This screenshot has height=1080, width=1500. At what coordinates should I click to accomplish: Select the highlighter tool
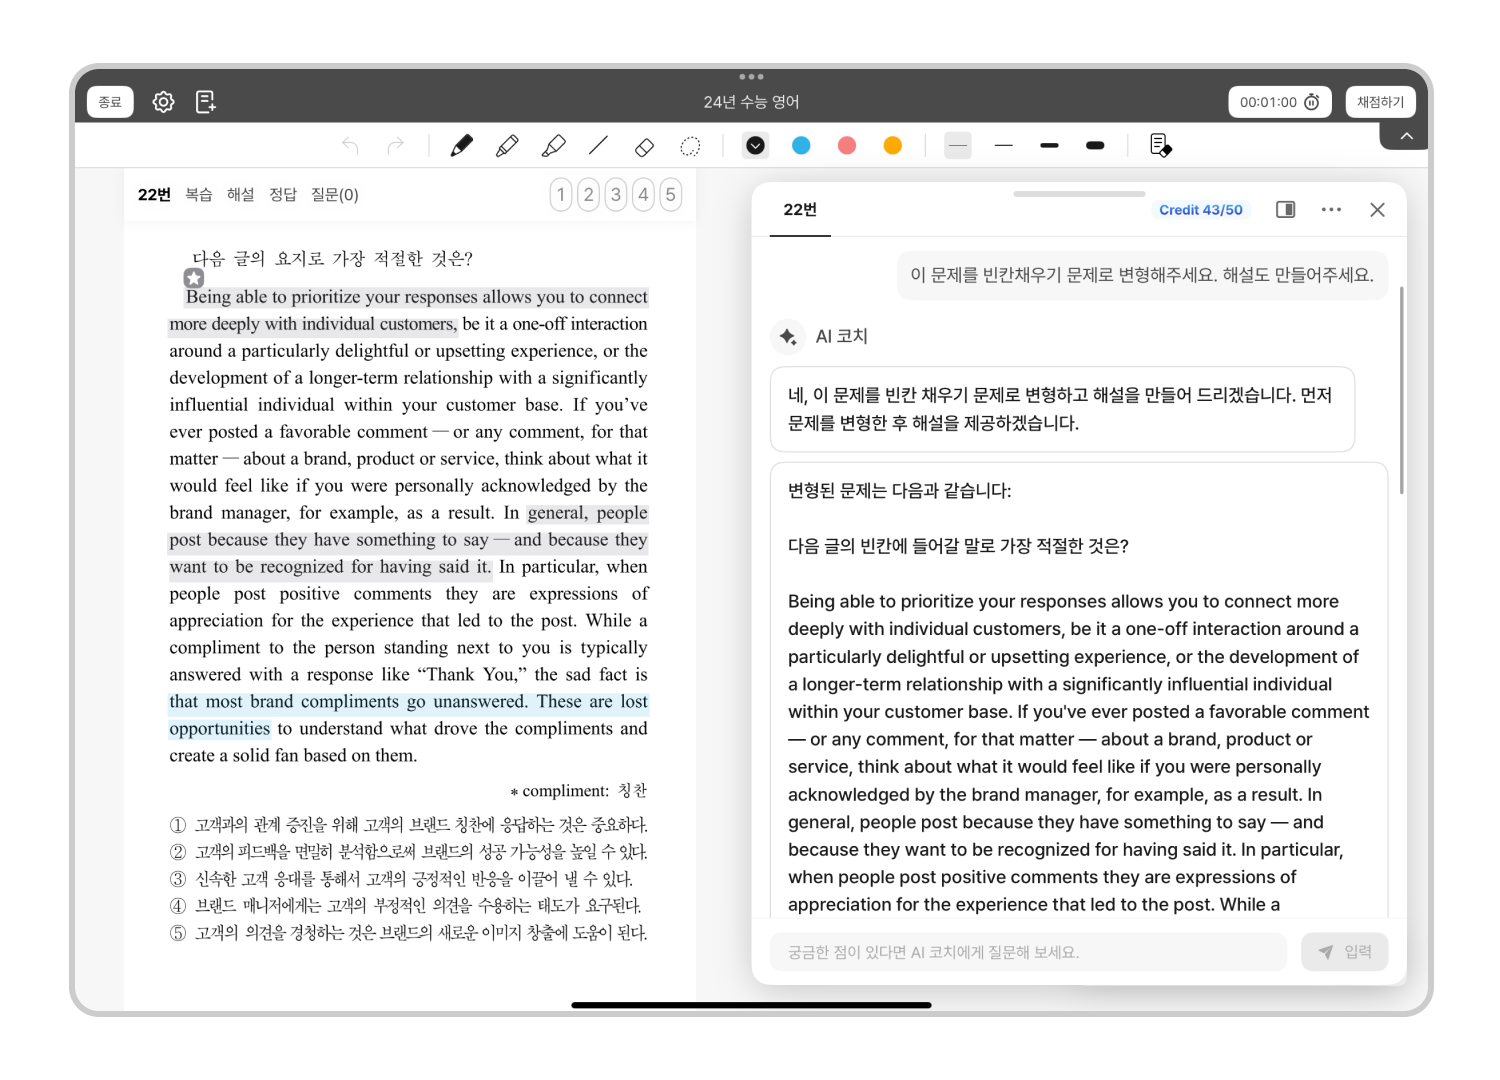point(553,146)
